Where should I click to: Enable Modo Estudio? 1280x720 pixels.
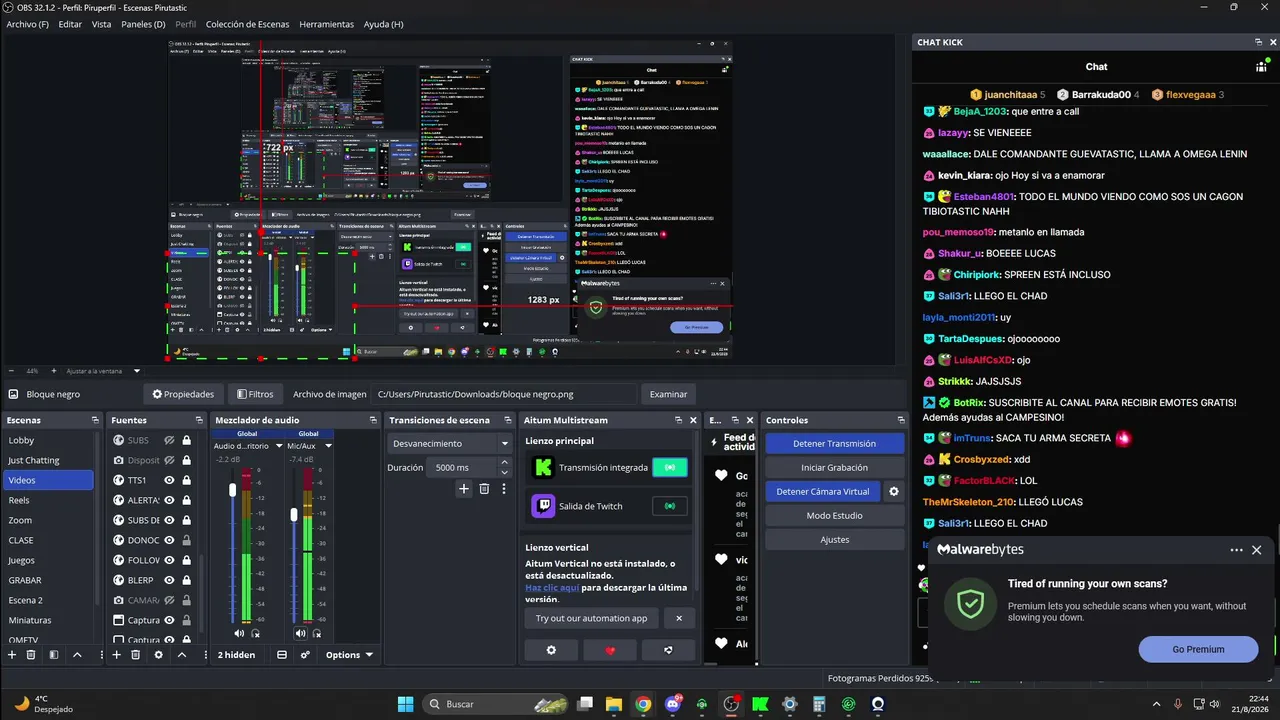pos(834,516)
